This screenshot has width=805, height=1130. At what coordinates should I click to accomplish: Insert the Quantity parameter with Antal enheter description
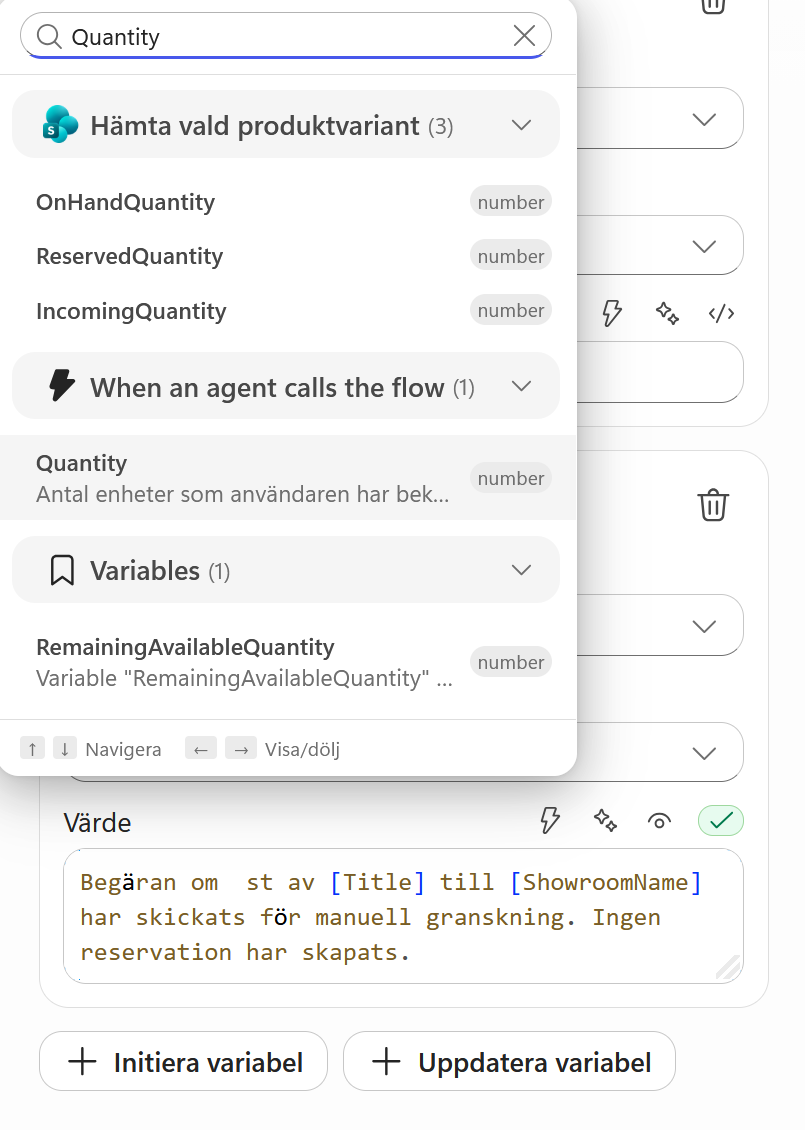point(288,477)
